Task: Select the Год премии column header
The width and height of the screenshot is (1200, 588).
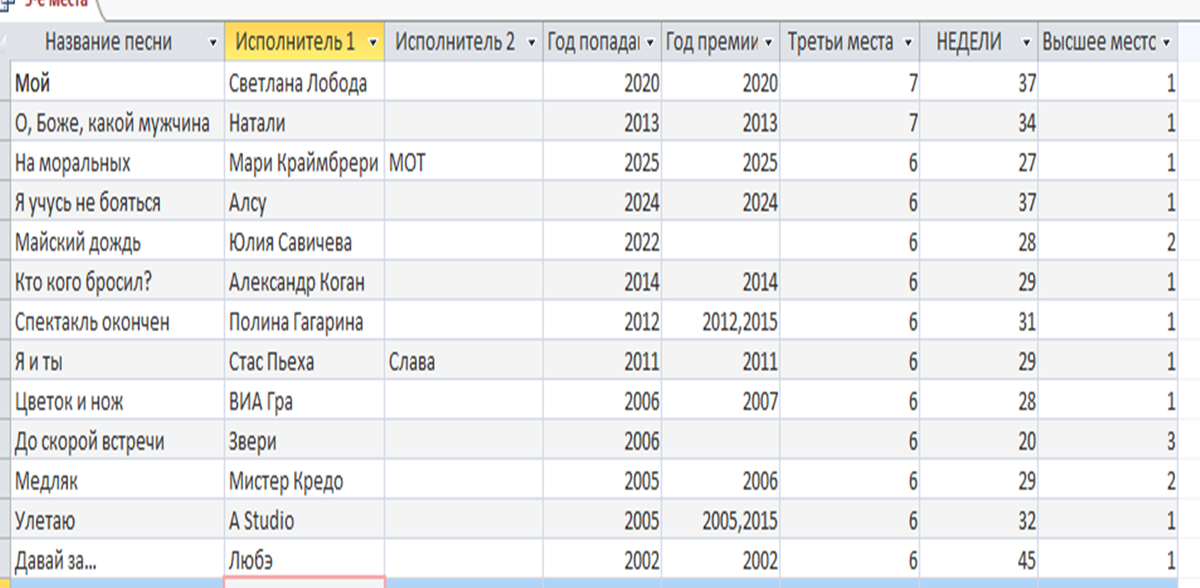Action: [721, 43]
